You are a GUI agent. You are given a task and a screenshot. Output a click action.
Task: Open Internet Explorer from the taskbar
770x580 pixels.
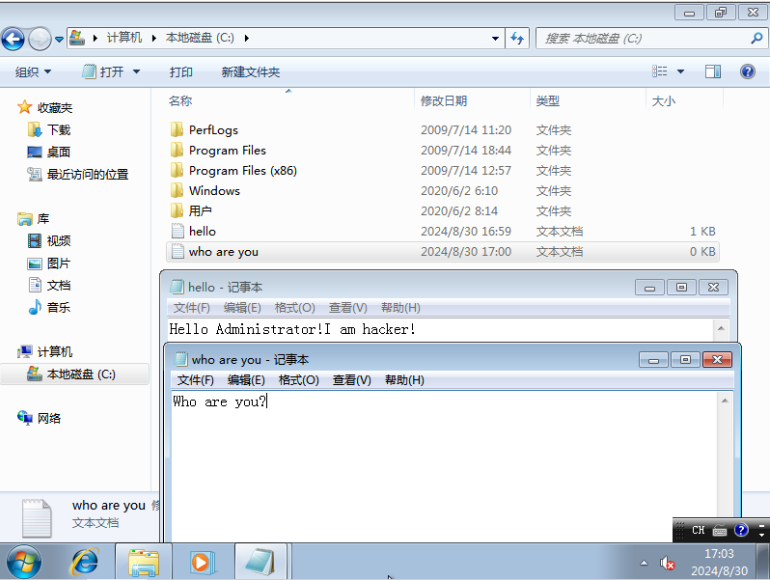[85, 562]
